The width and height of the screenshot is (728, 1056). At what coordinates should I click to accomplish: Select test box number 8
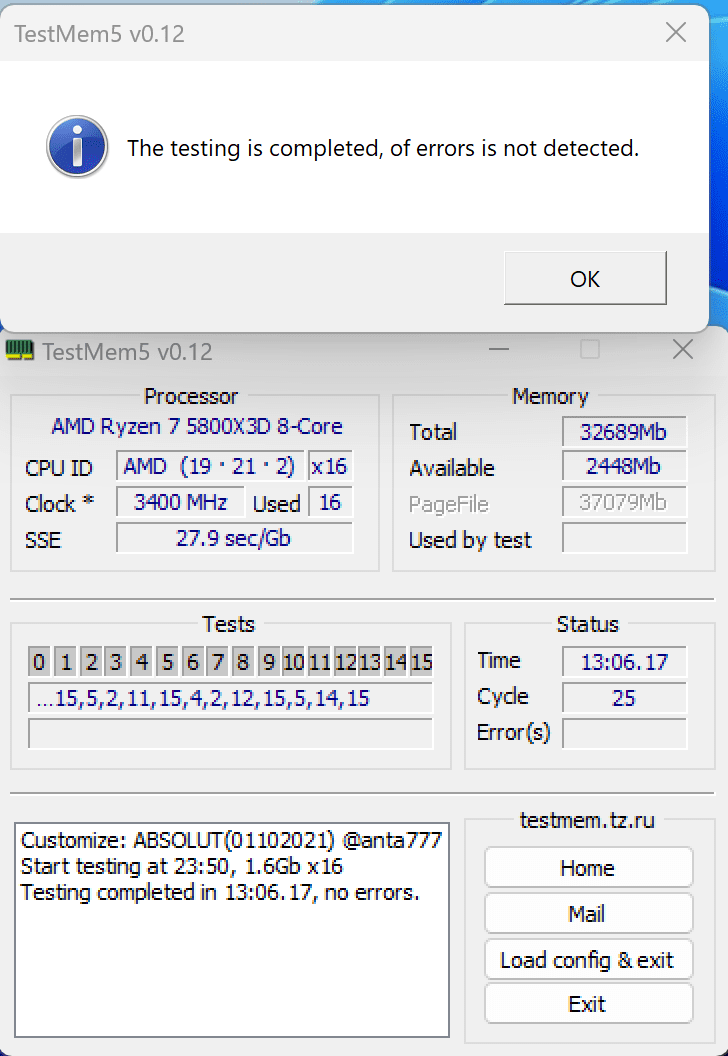pyautogui.click(x=242, y=662)
